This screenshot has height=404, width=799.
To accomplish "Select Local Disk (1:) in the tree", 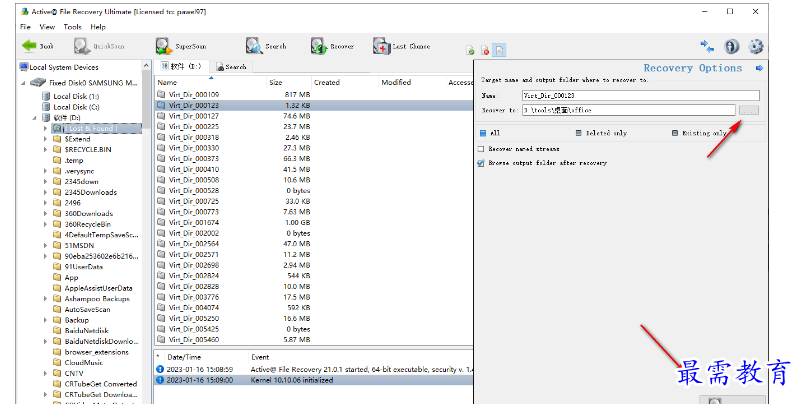I will [76, 96].
